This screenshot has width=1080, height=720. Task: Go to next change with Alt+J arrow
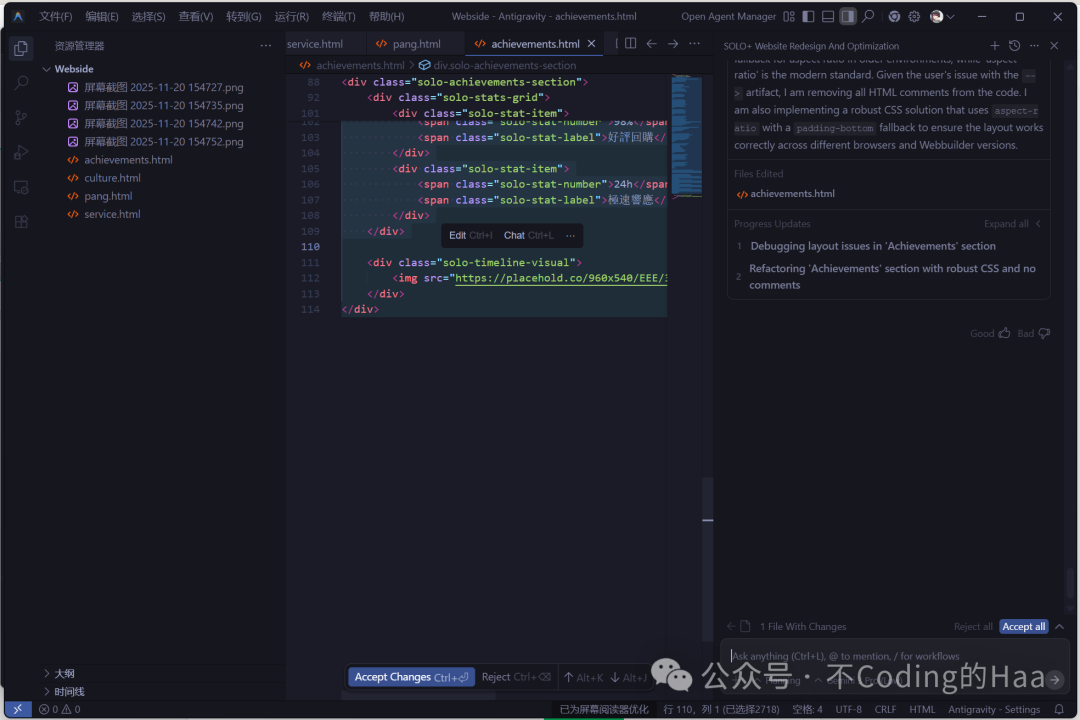tap(627, 677)
